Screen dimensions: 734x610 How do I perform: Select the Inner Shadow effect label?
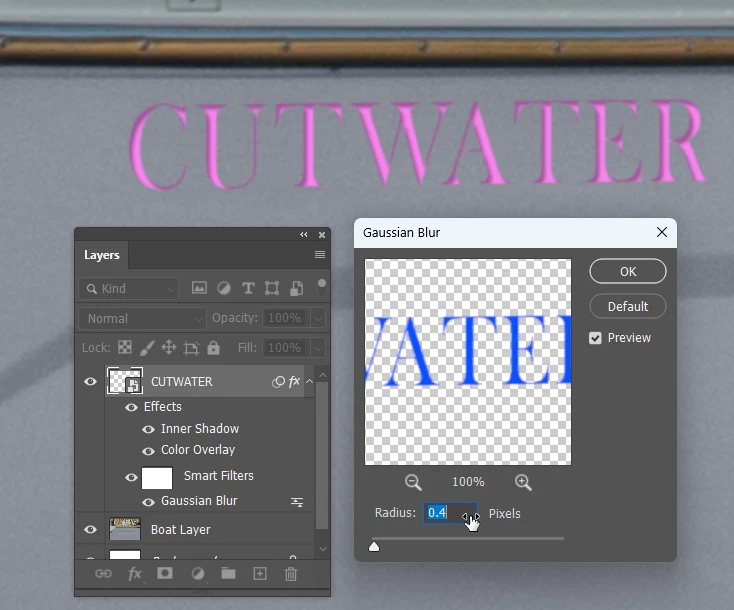tap(200, 429)
